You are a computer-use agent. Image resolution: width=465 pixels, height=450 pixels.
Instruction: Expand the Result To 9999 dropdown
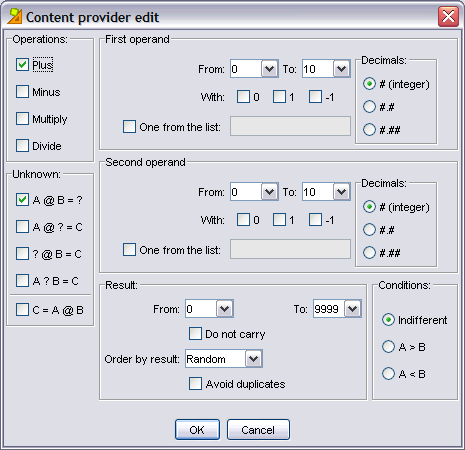point(353,309)
